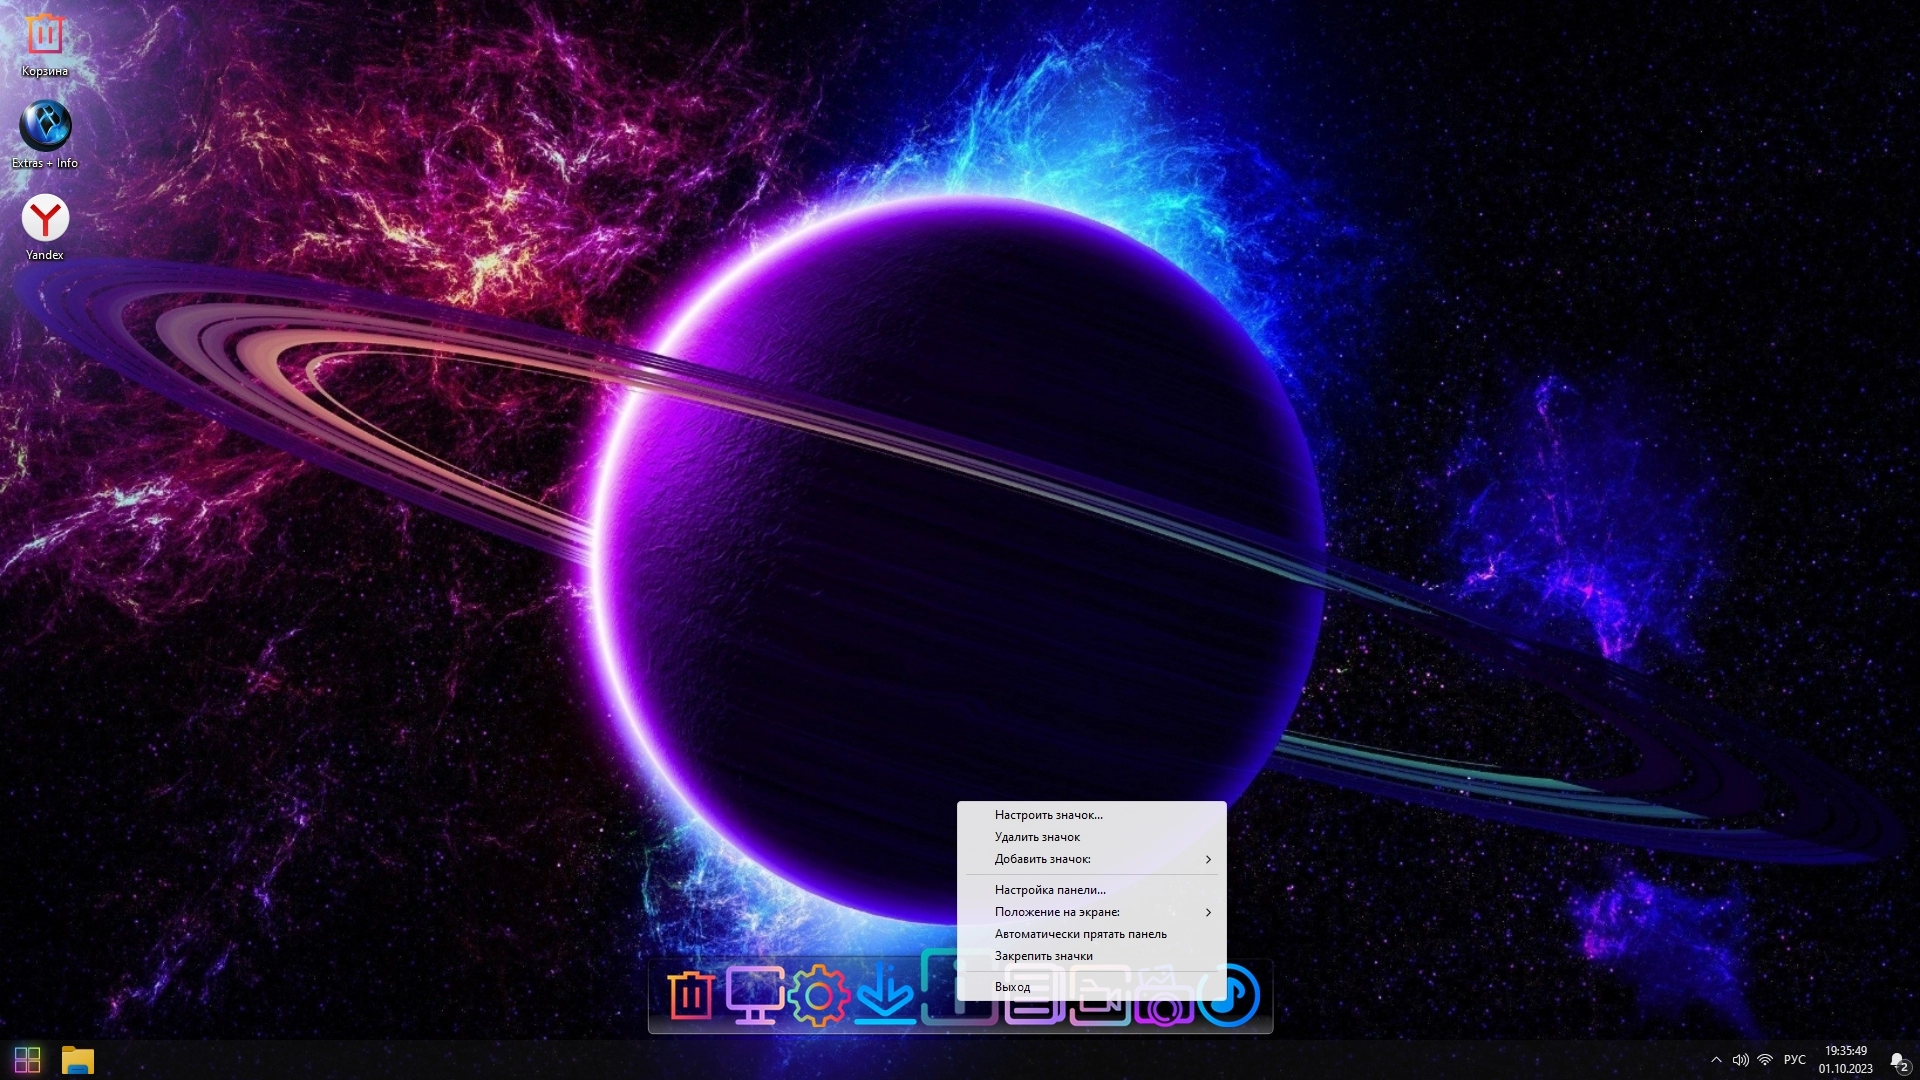Screen dimensions: 1920x1080
Task: Click the blue download arrow dock icon
Action: (884, 996)
